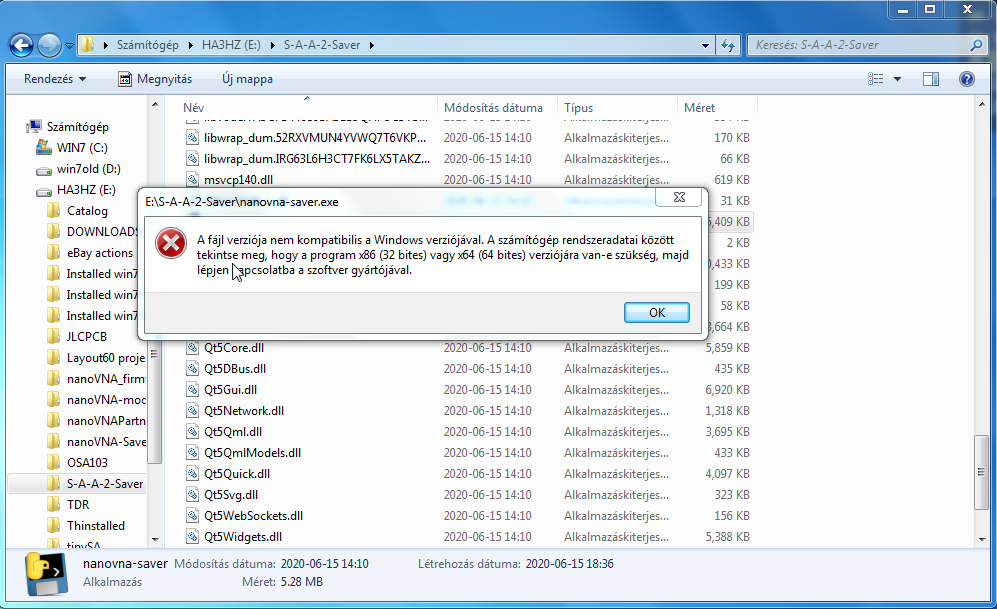
Task: Refresh the S-A-A-2-Saver folder view
Action: pos(728,45)
